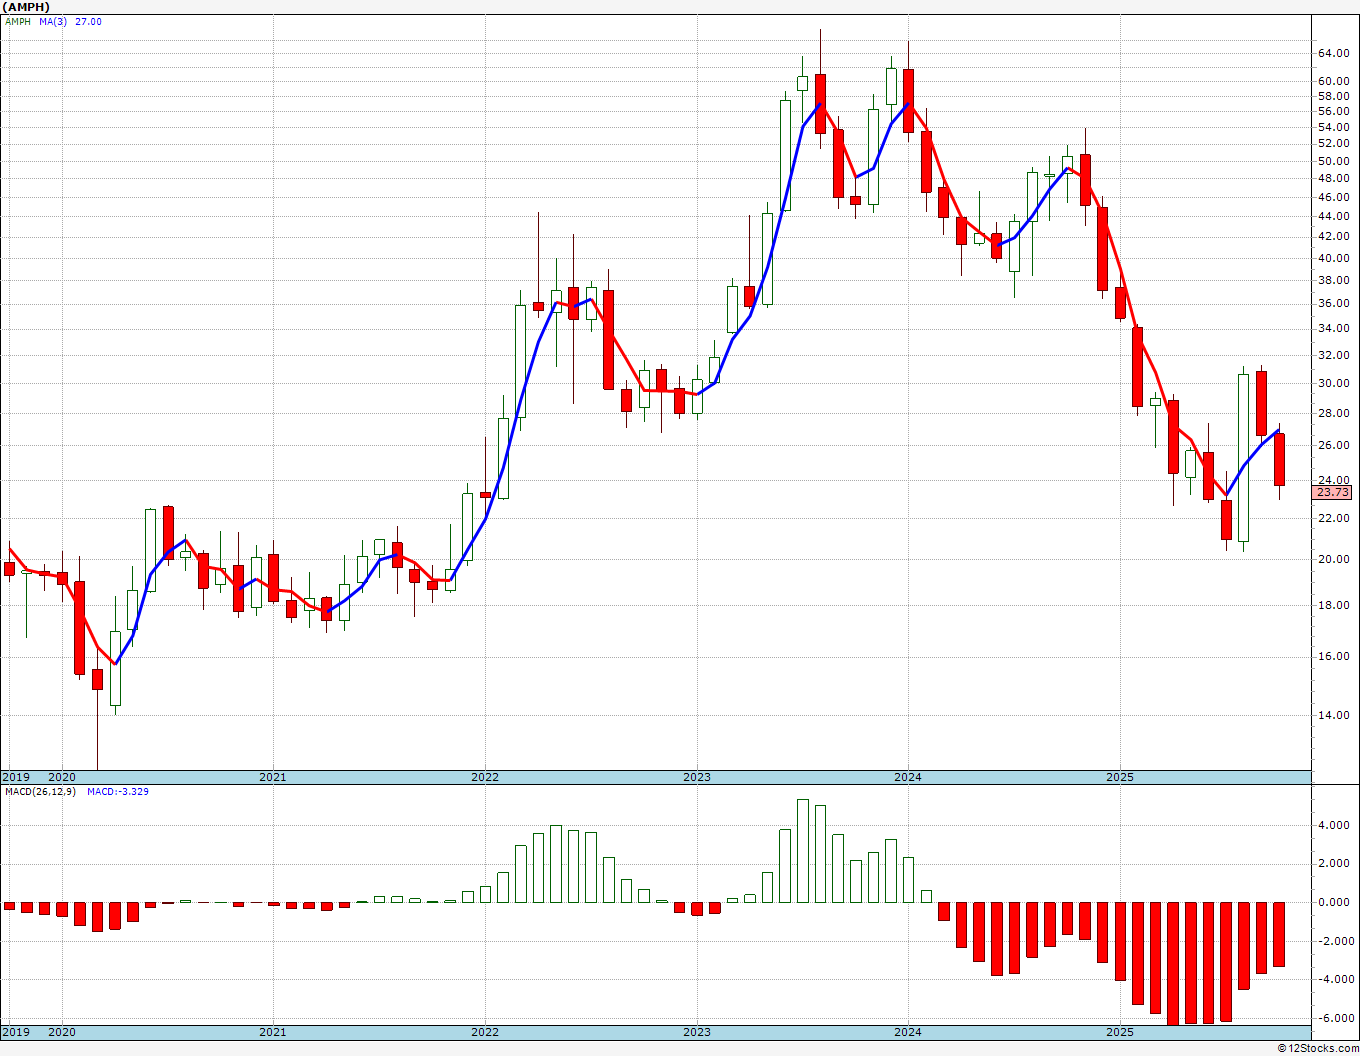Click the MACD(26,12,9) indicator label
The image size is (1360, 1056).
tap(42, 792)
